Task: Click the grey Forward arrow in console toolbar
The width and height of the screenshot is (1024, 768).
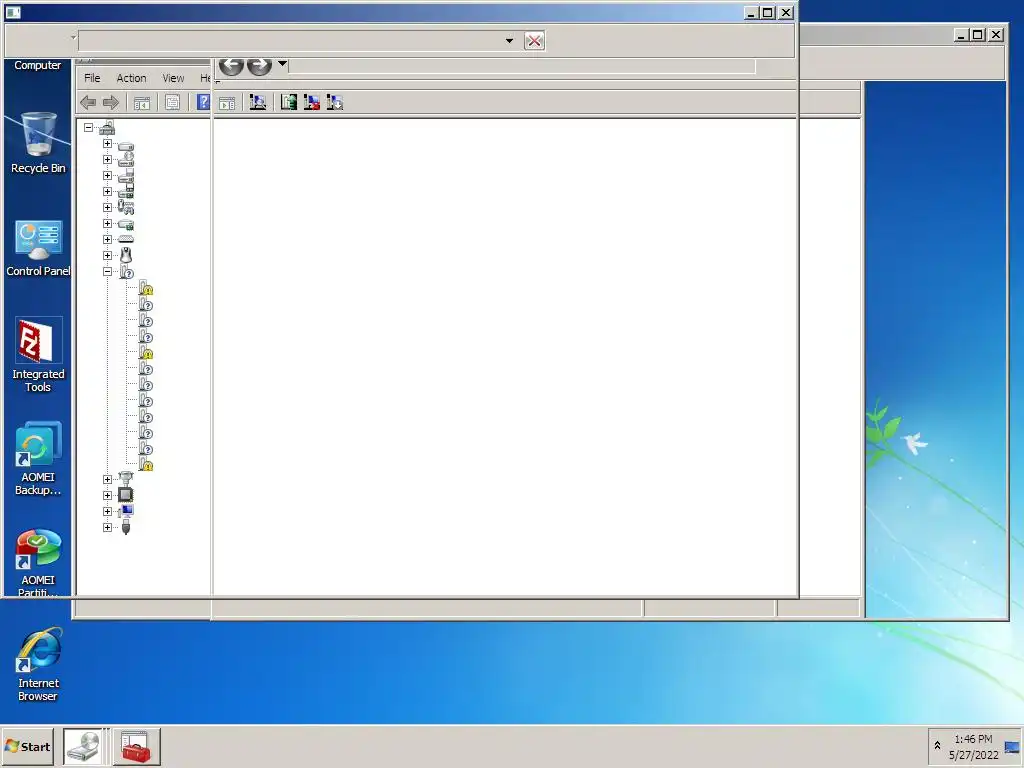Action: point(111,103)
